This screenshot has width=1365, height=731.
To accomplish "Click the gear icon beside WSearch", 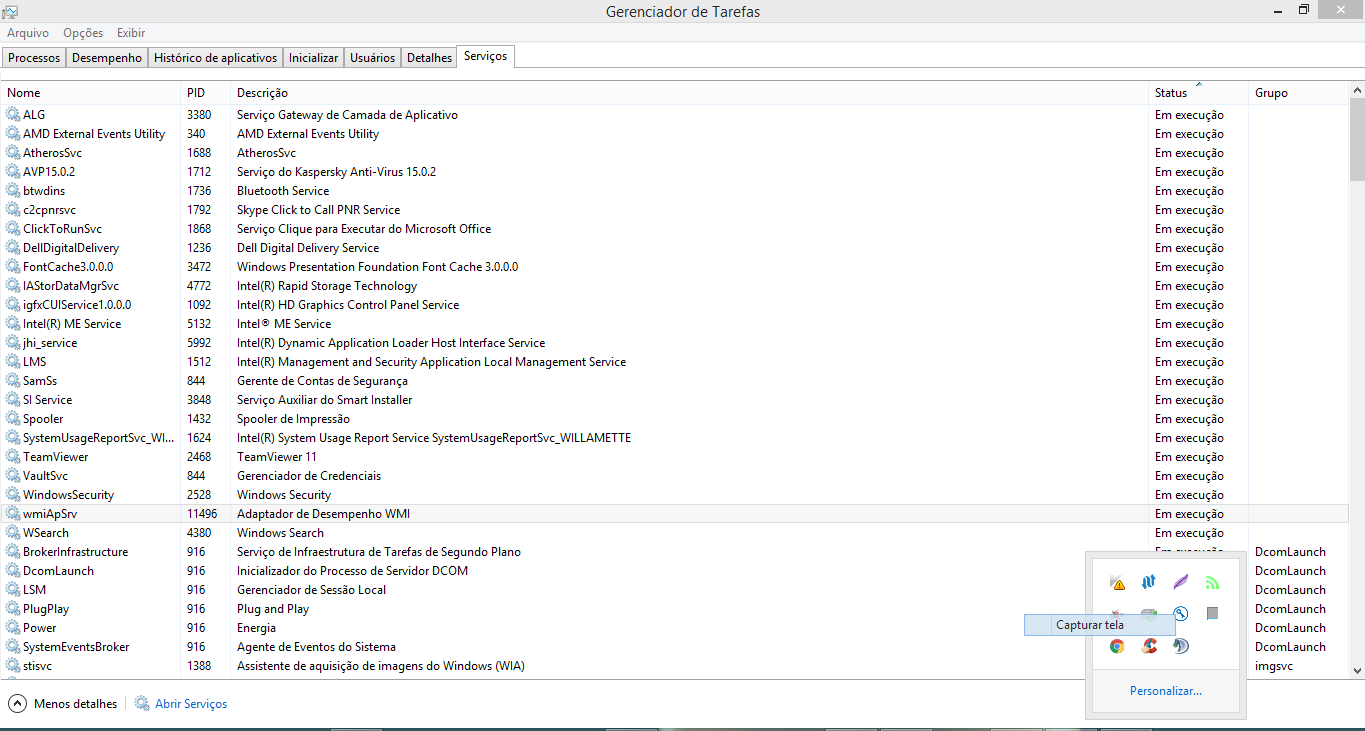I will click(x=13, y=533).
